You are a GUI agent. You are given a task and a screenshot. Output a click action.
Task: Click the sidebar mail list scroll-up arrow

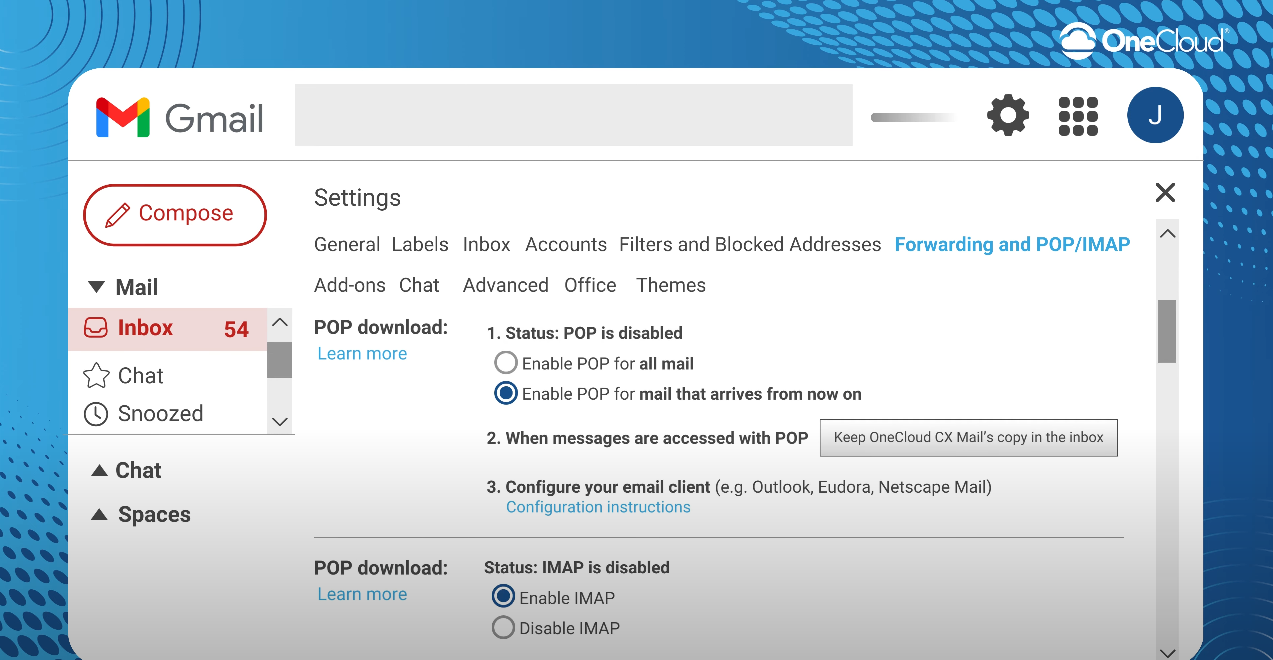point(280,322)
